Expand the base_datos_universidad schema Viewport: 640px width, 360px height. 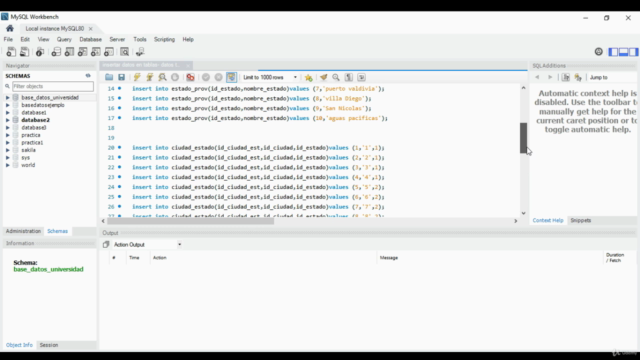pyautogui.click(x=7, y=98)
